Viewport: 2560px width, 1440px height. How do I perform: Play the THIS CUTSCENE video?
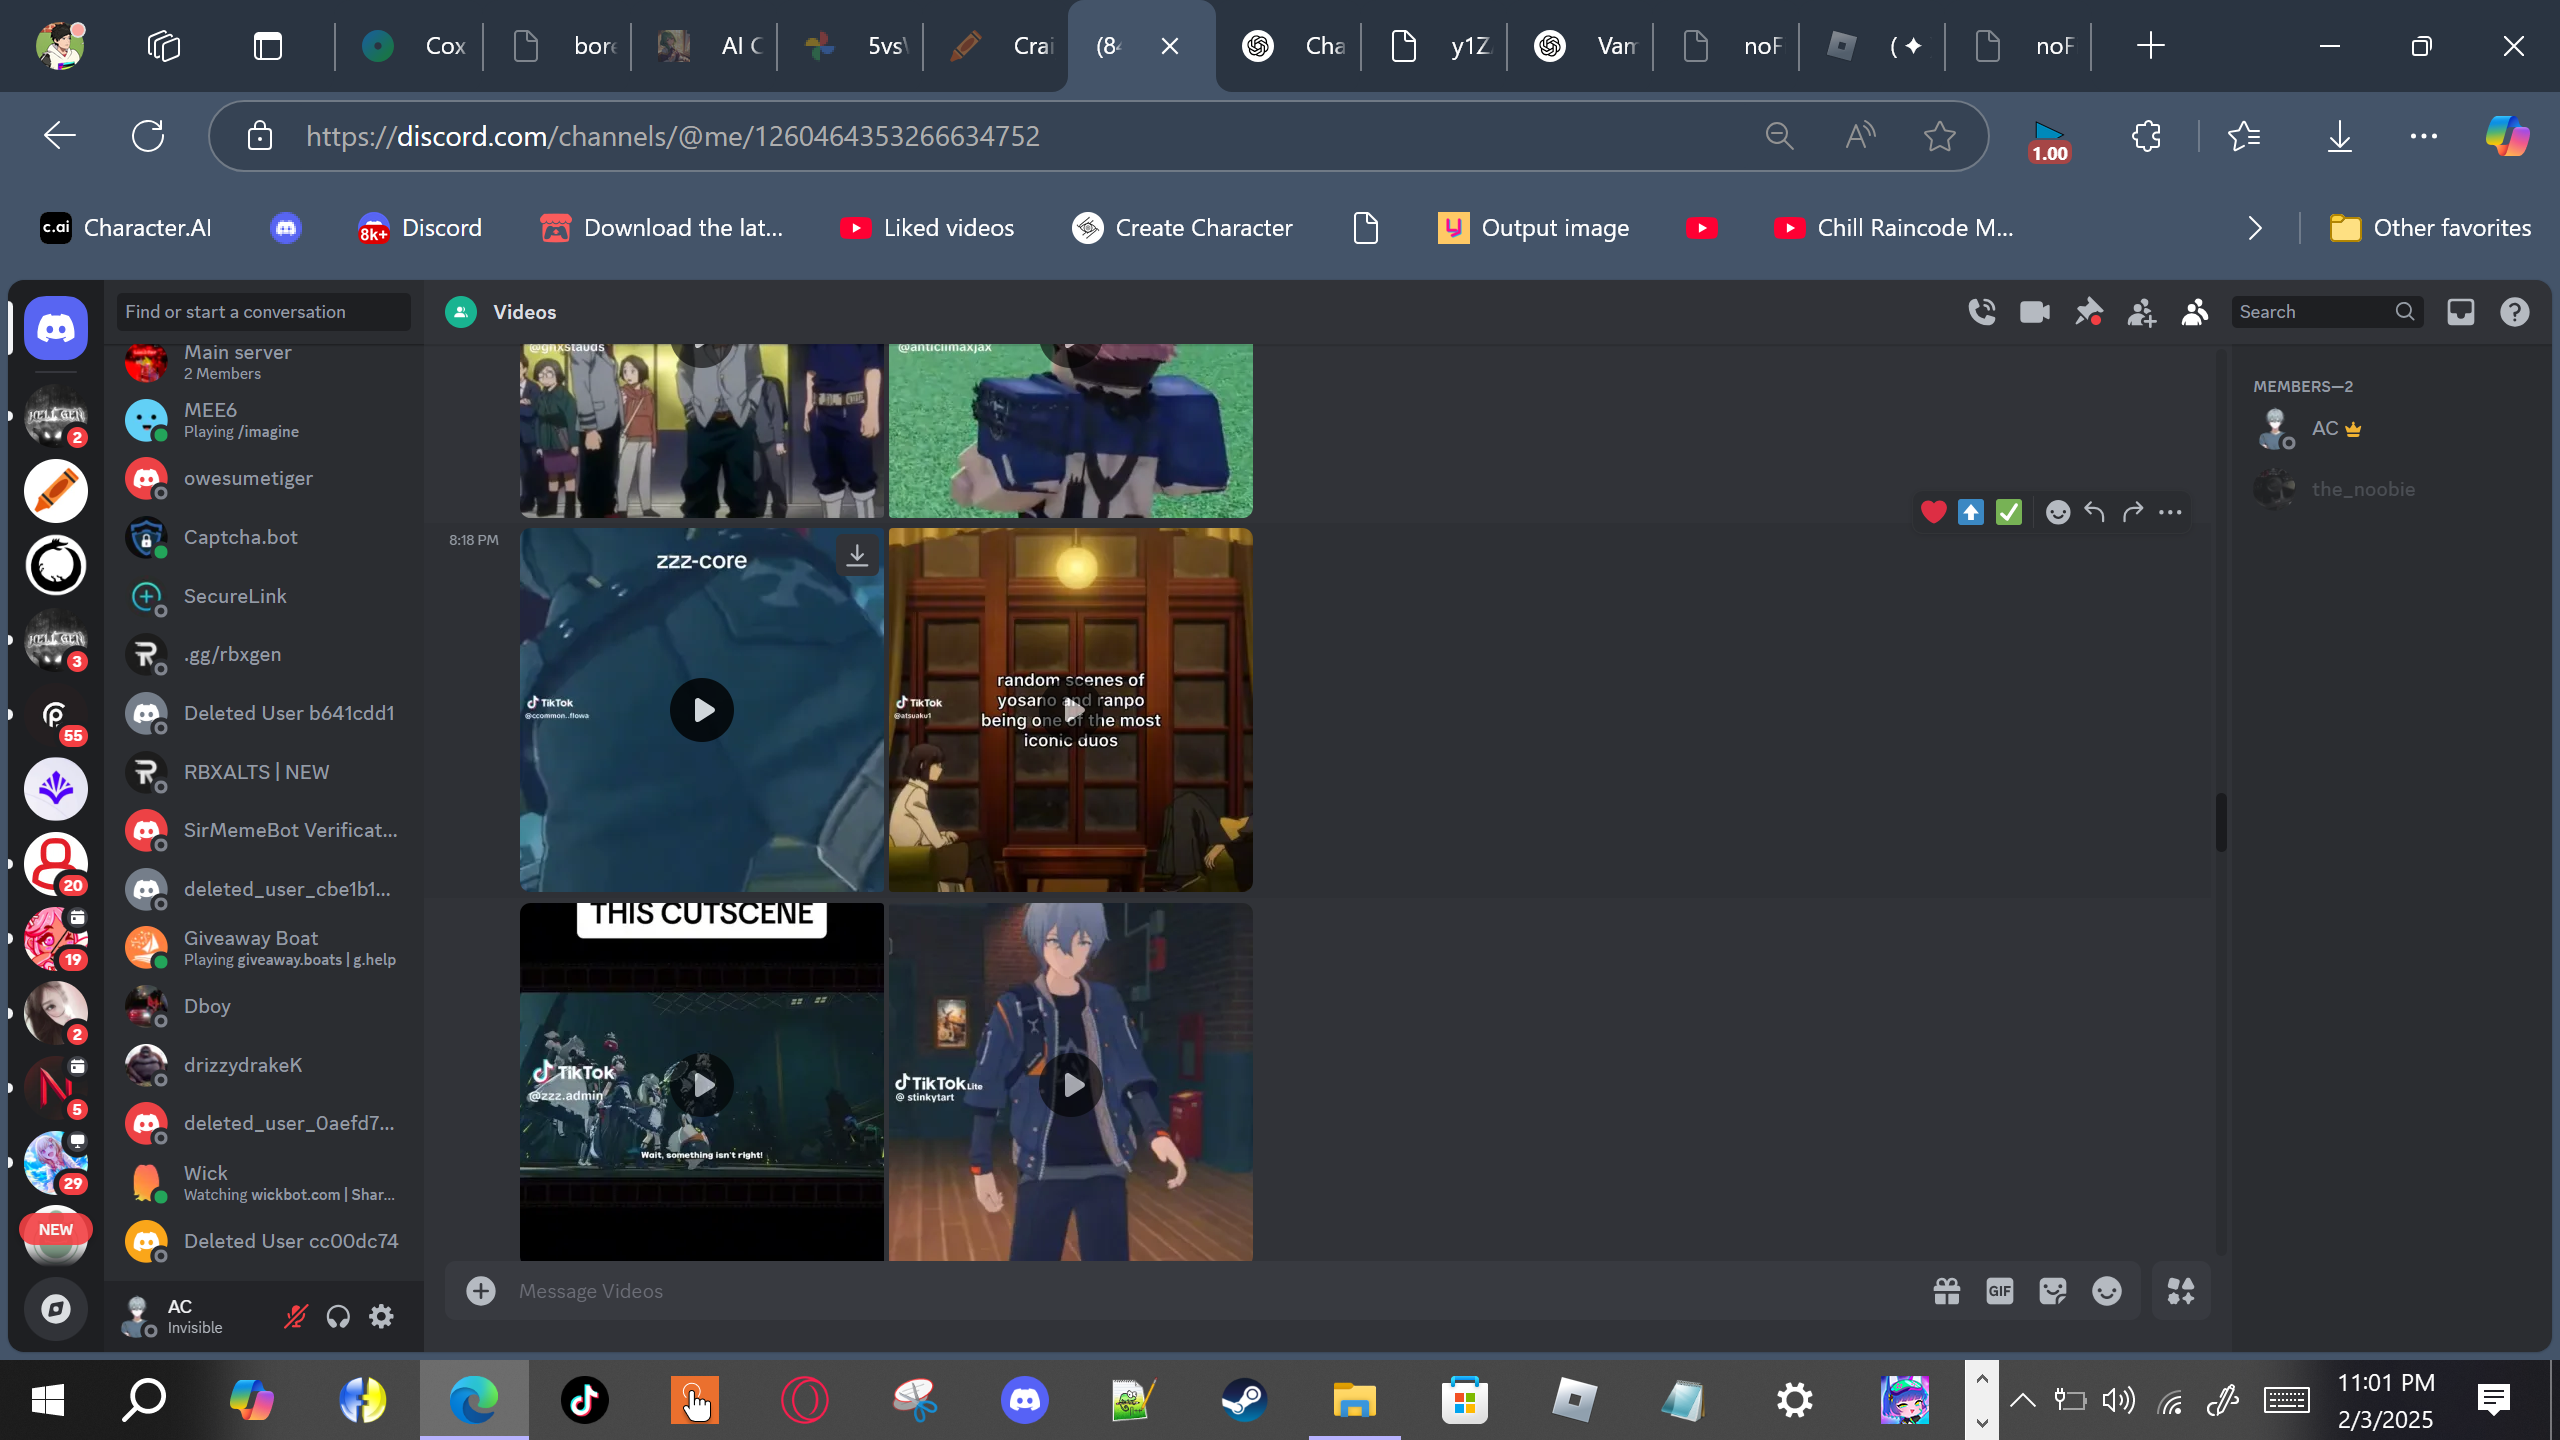pyautogui.click(x=701, y=1085)
